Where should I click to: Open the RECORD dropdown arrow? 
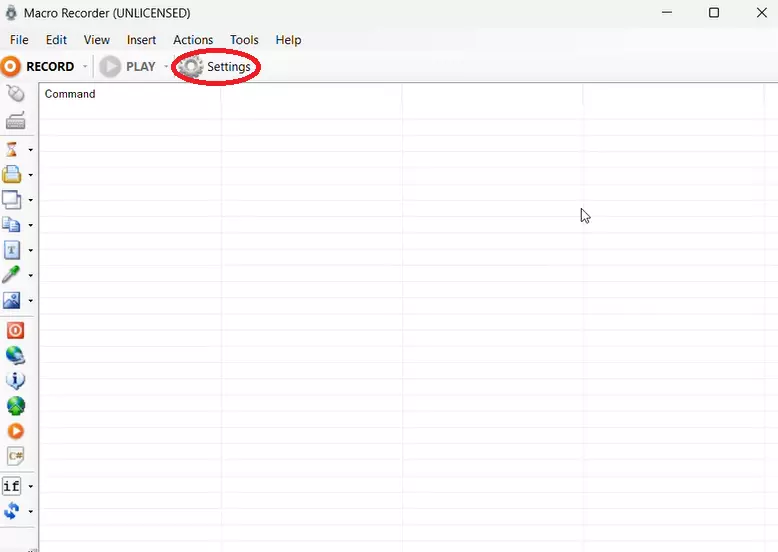click(85, 66)
